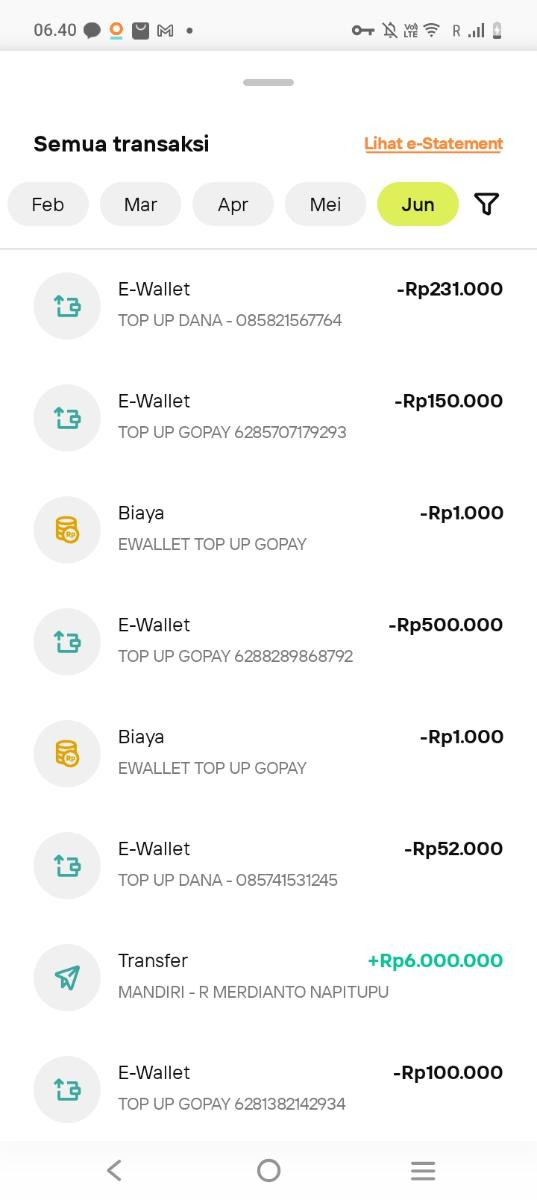Open the transaction filter funnel icon
This screenshot has width=537, height=1200.
point(486,204)
